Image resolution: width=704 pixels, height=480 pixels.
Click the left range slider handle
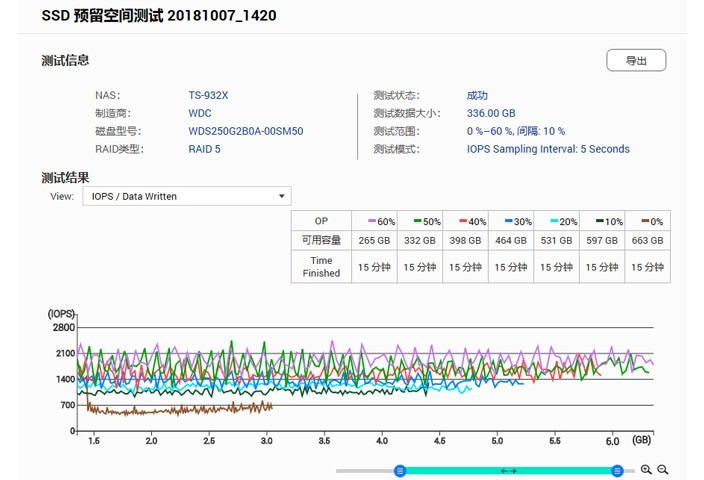(x=400, y=471)
